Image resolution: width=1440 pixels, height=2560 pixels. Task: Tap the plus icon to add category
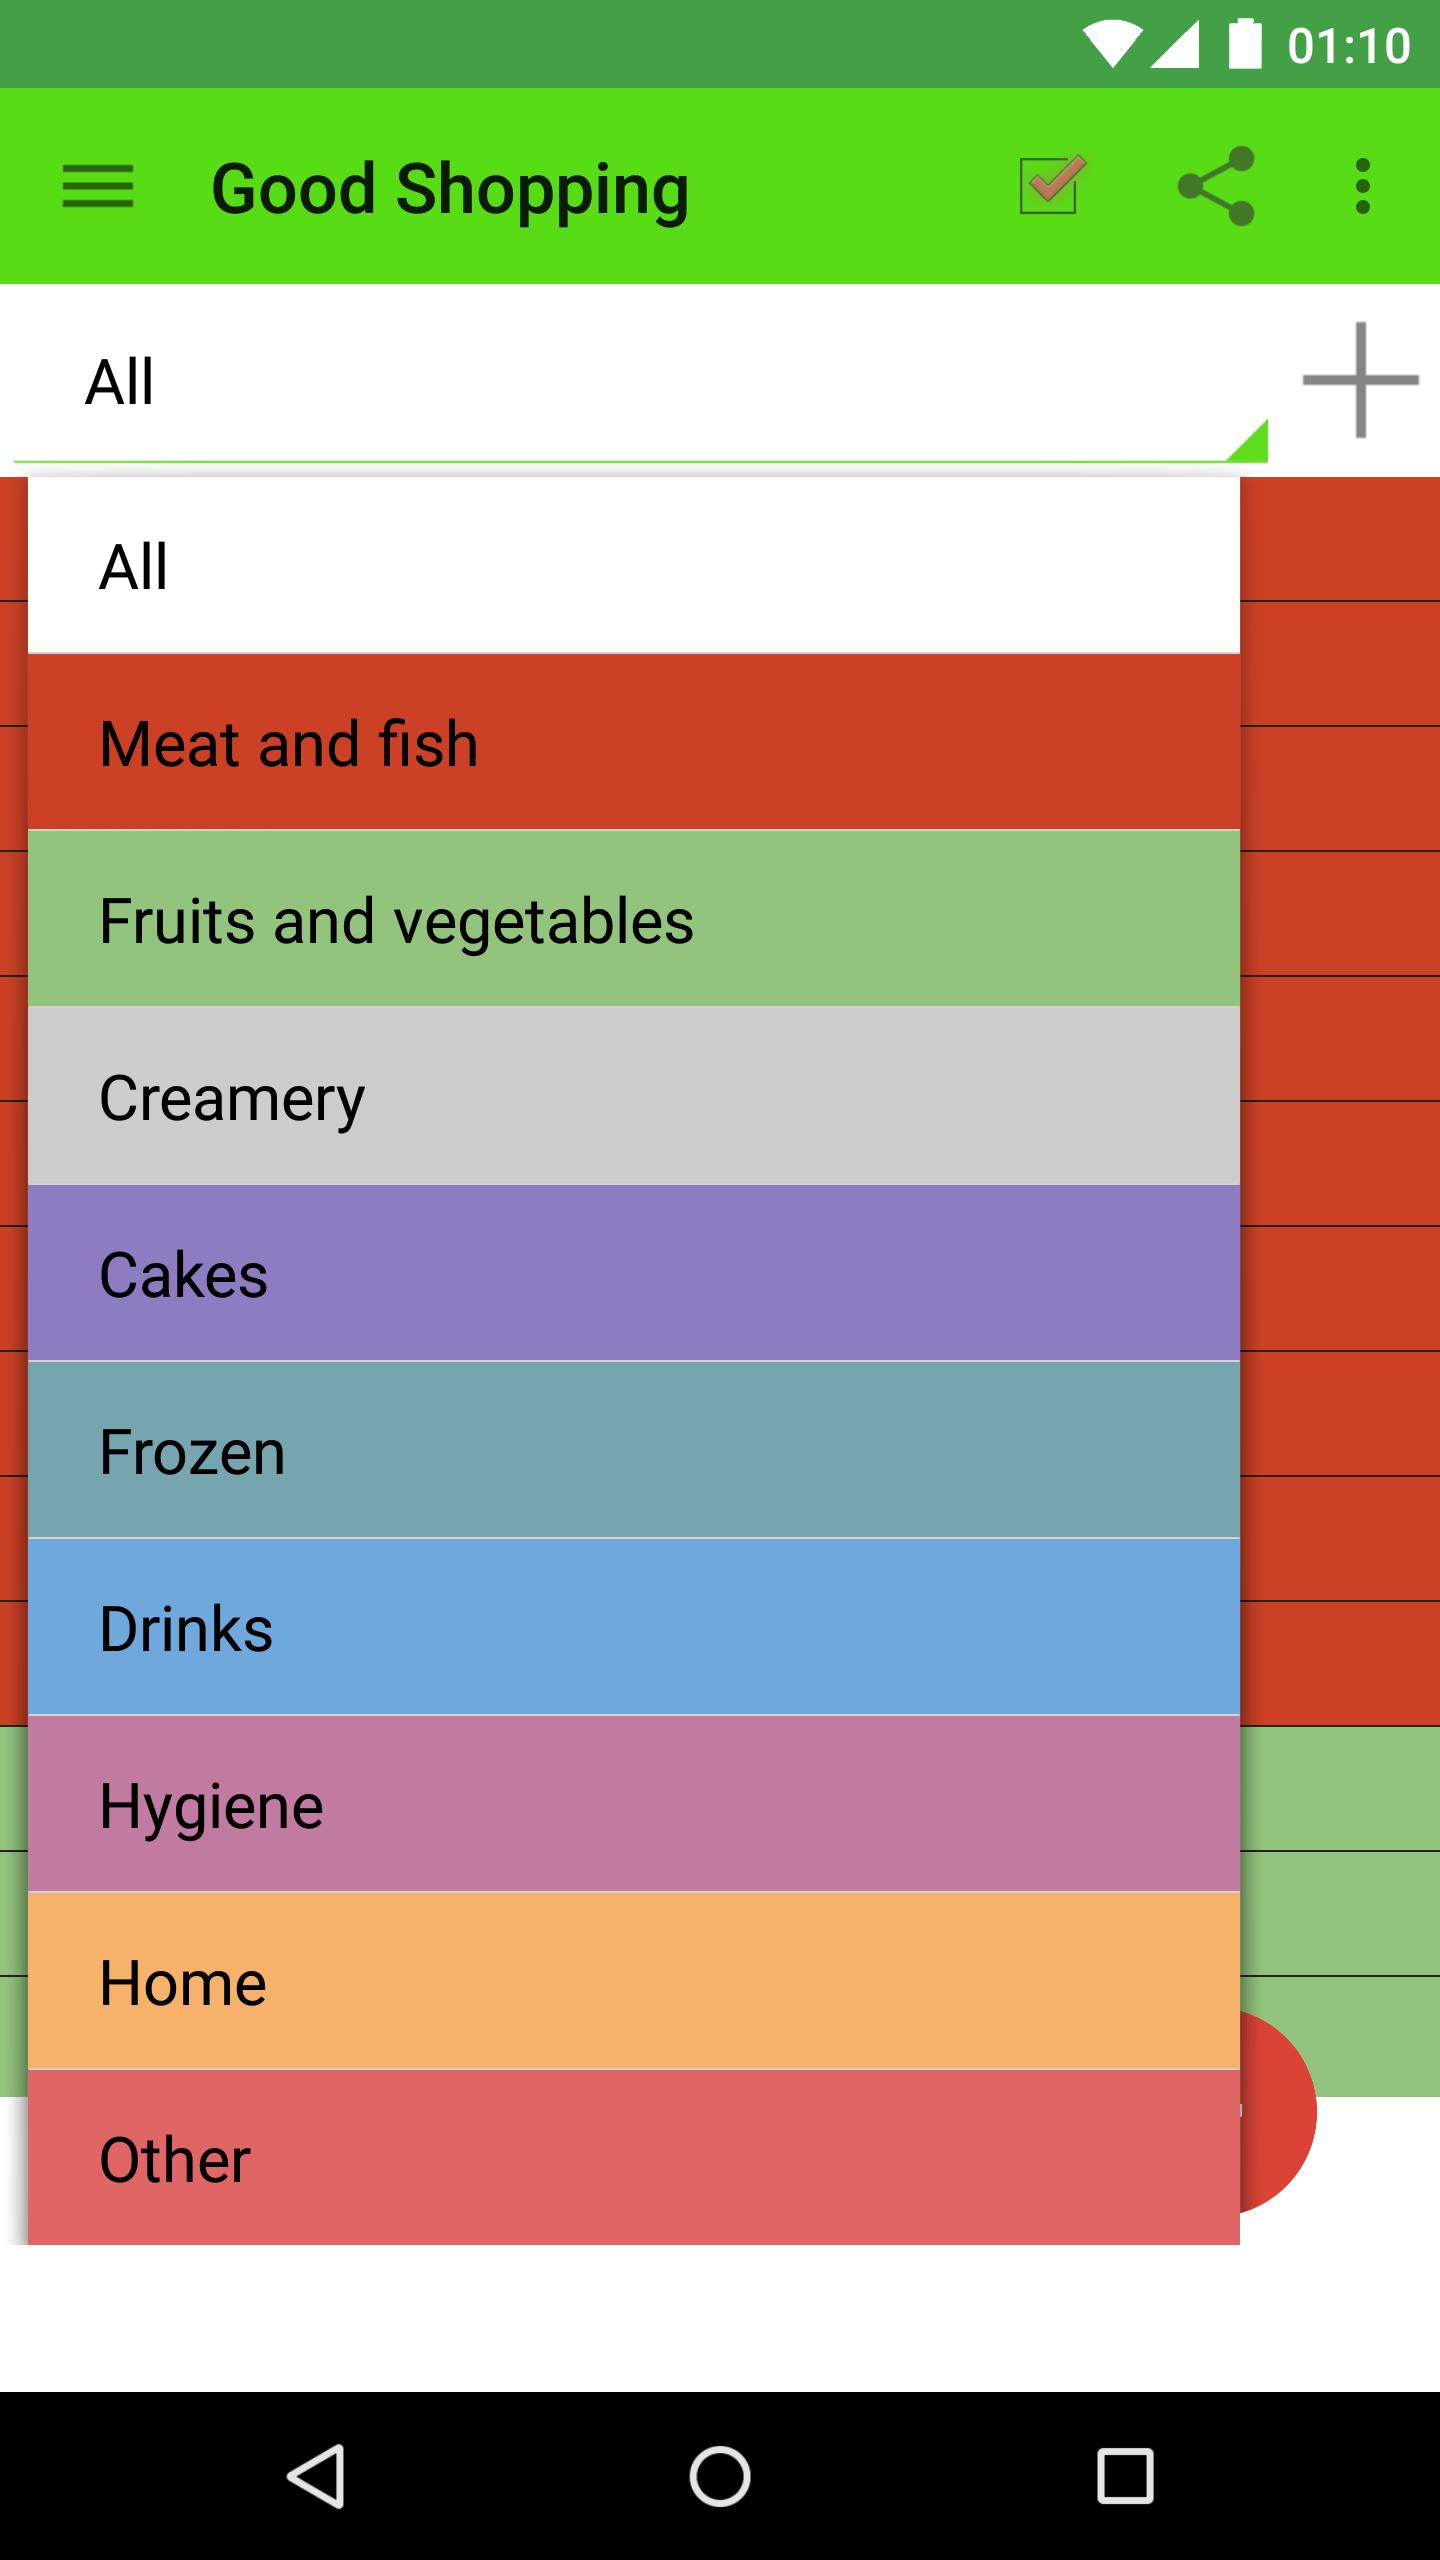[1360, 380]
